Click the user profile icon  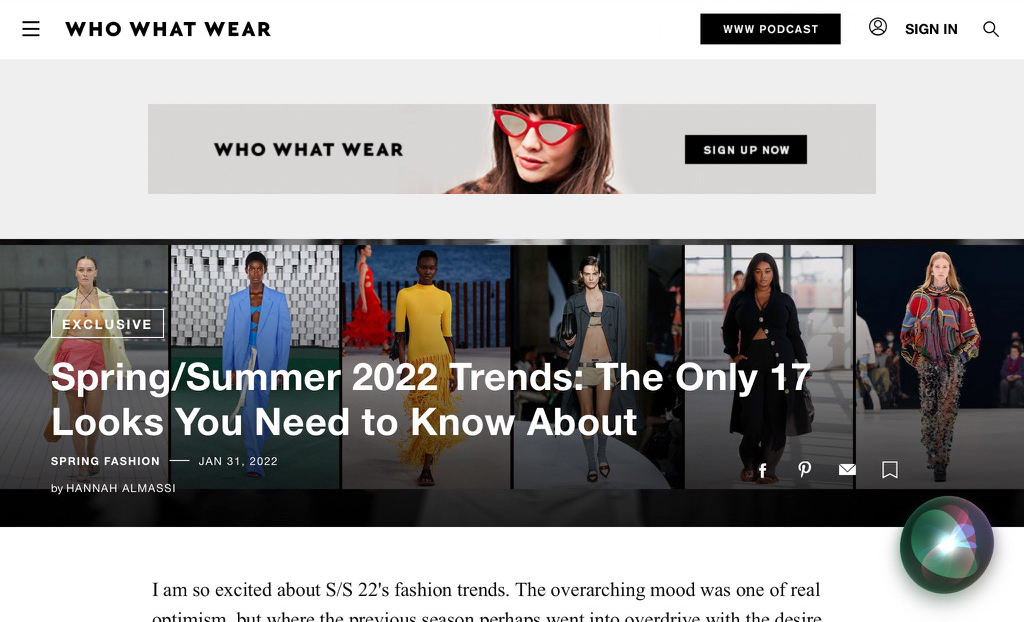(878, 27)
